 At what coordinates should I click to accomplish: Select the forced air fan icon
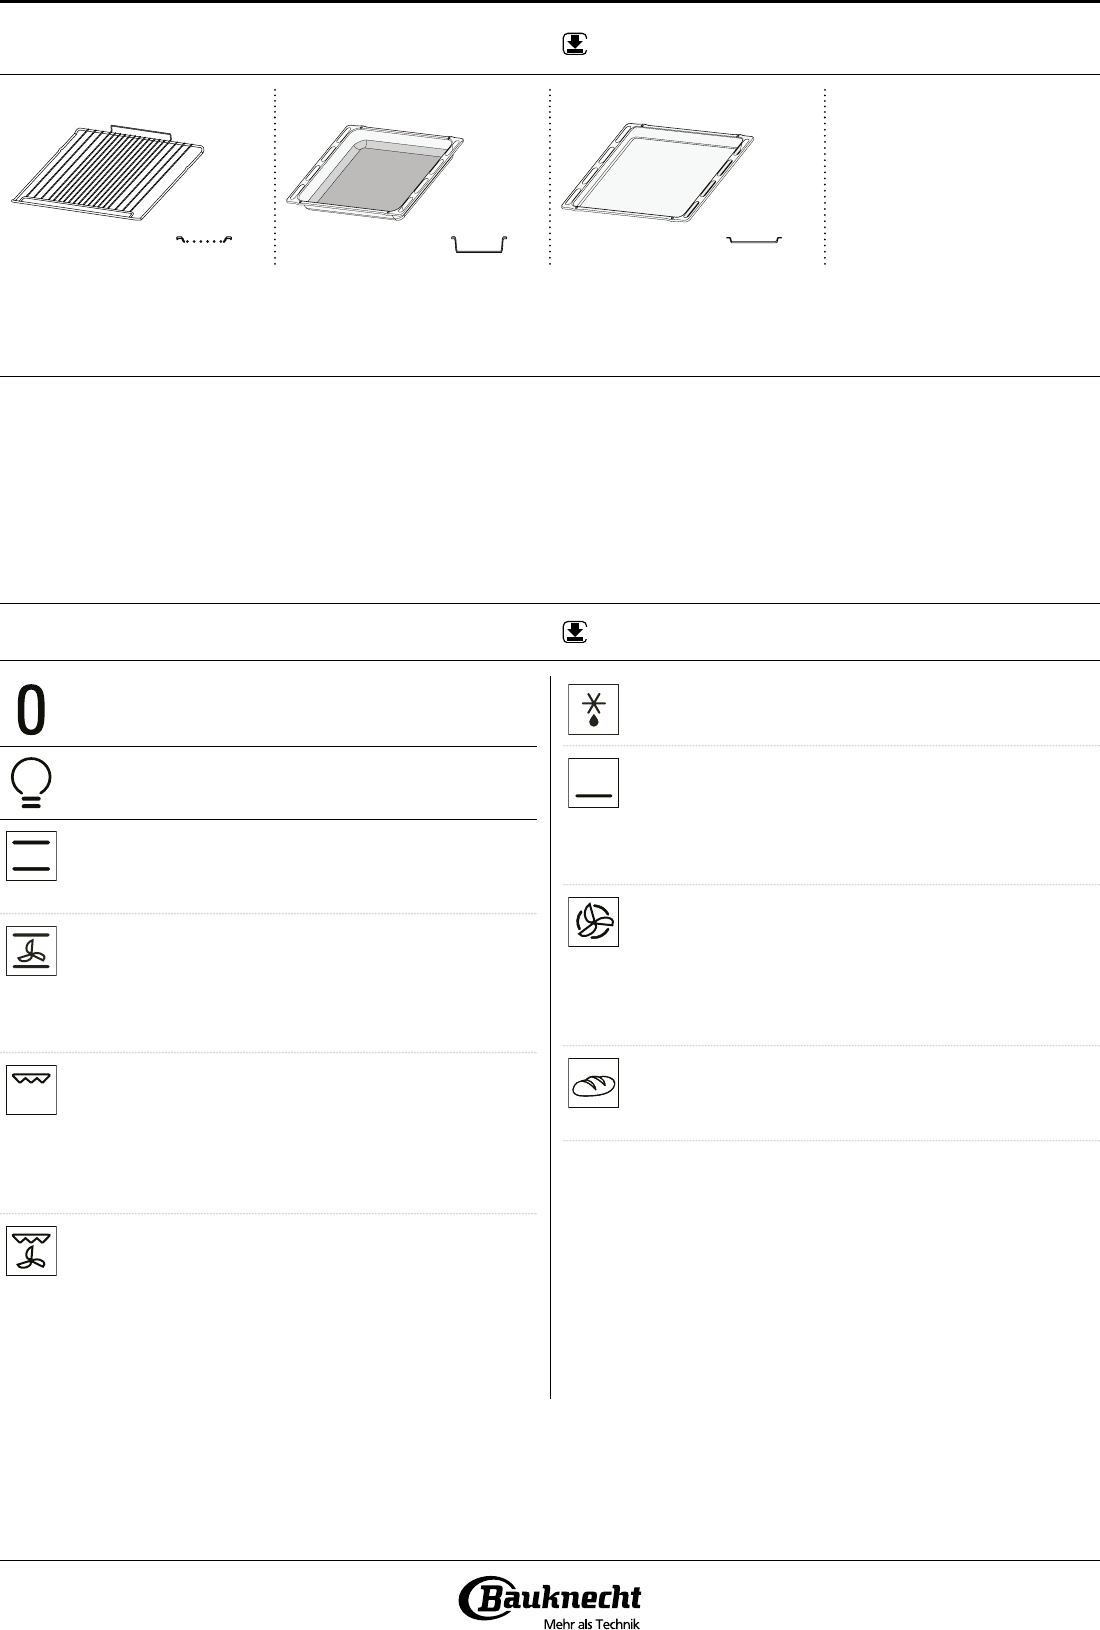pyautogui.click(x=594, y=922)
